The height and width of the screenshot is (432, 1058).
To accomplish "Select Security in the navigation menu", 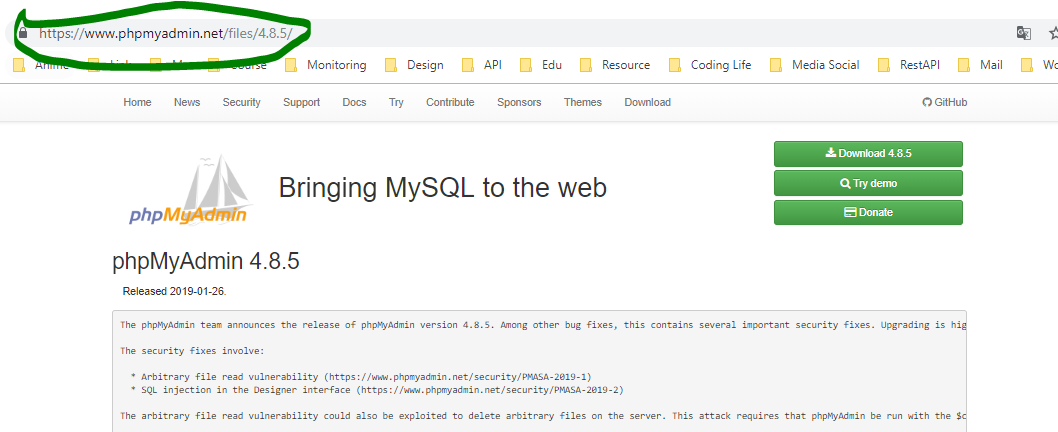I will (241, 102).
